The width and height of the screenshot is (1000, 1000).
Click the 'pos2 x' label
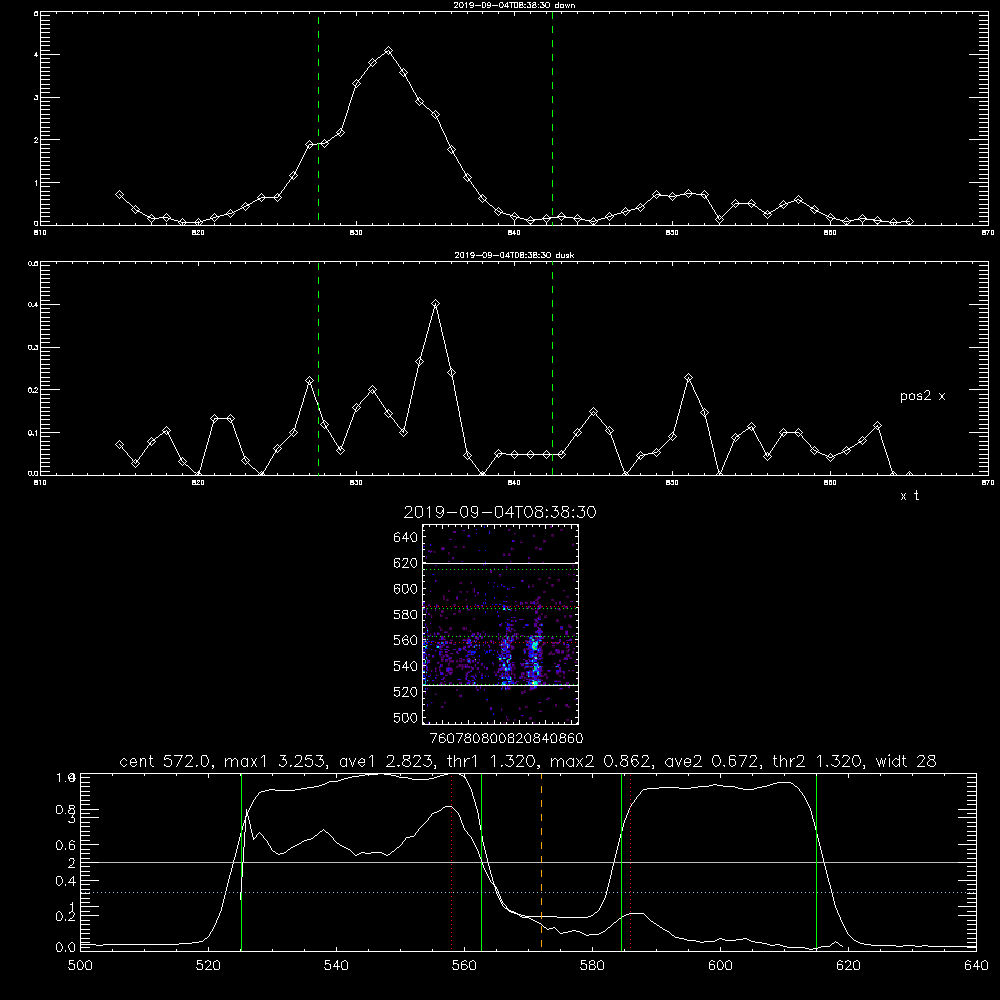click(x=922, y=396)
